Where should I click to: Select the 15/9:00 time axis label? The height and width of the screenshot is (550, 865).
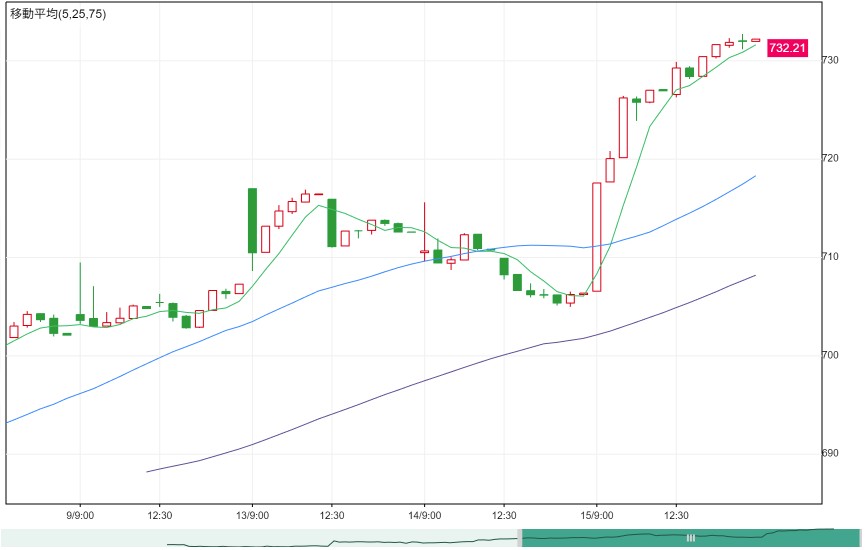point(596,515)
